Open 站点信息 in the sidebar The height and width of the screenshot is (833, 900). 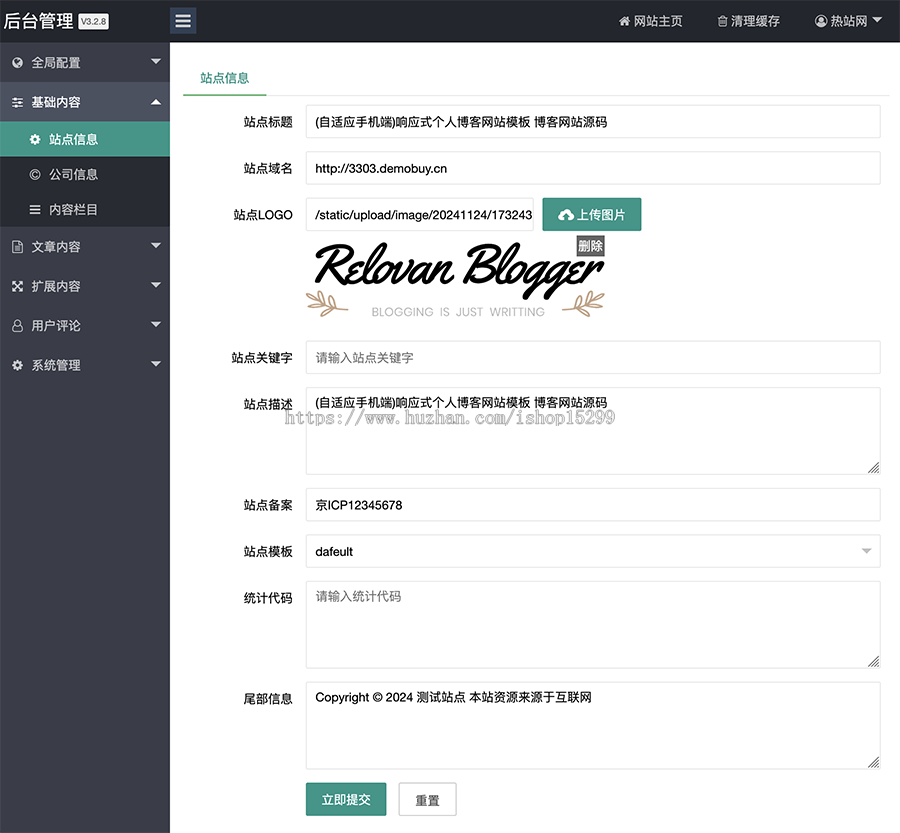(85, 139)
